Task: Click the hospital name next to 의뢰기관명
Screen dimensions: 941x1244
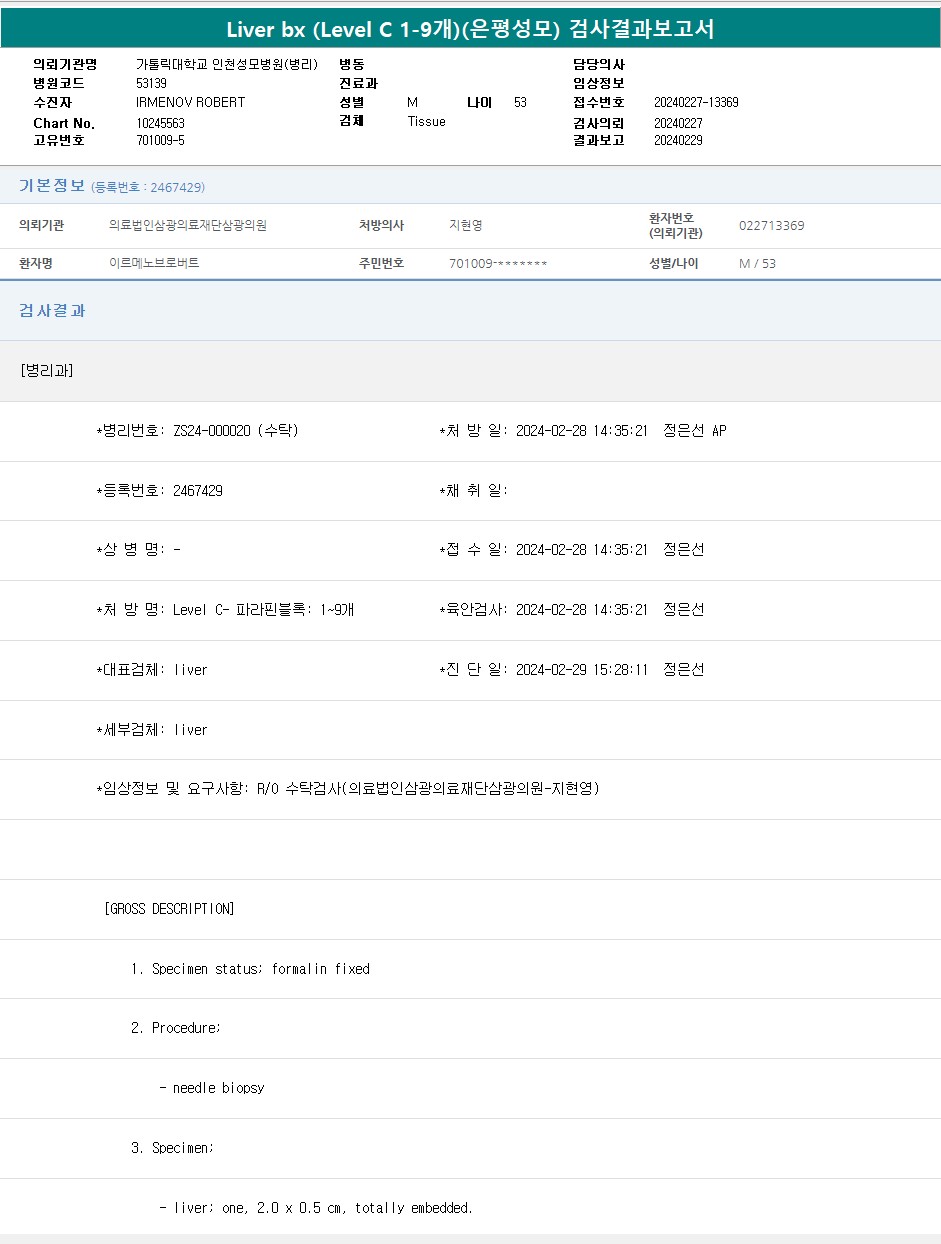Action: point(226,64)
